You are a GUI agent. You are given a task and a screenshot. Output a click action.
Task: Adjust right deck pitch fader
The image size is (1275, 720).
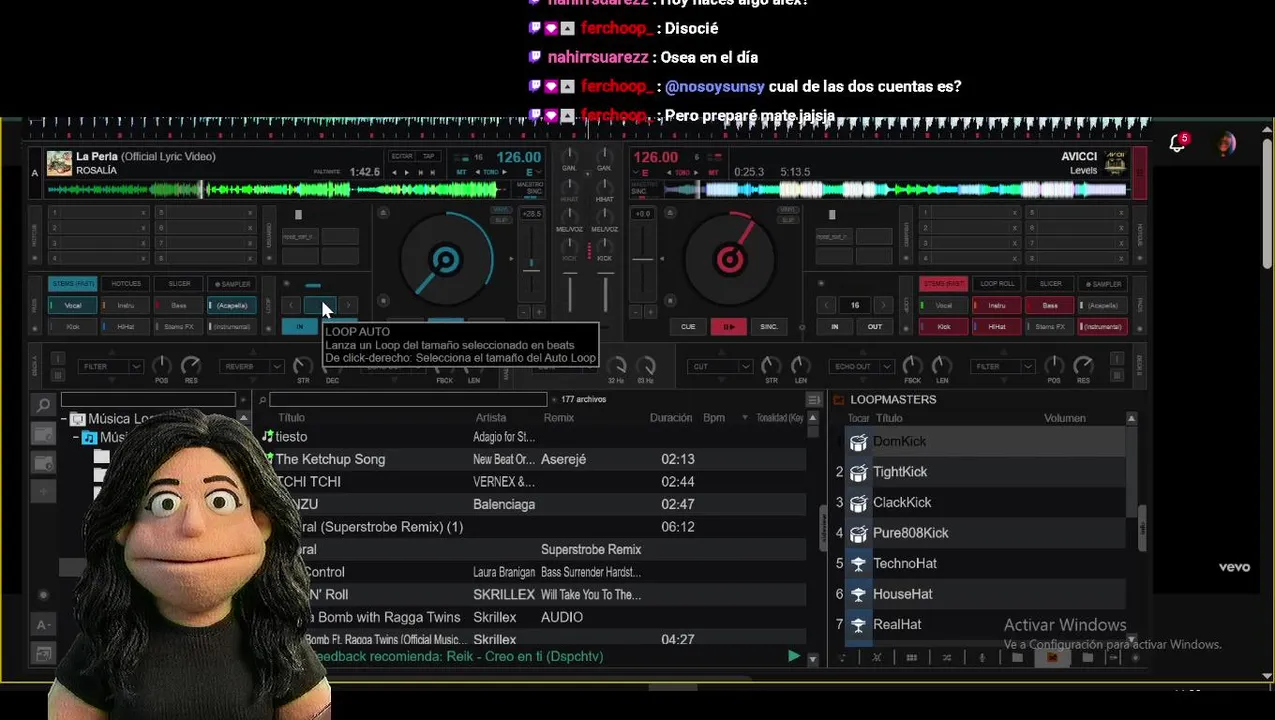(x=645, y=260)
